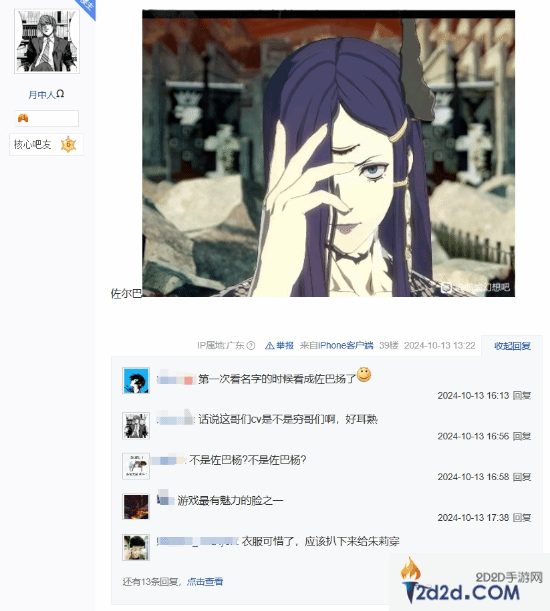Open poster's manga avatar image
Image resolution: width=550 pixels, height=611 pixels.
pyautogui.click(x=47, y=41)
